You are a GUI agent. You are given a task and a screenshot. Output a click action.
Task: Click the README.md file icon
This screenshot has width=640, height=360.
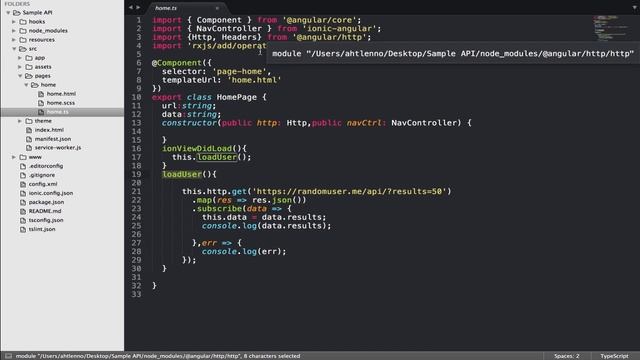coord(23,211)
